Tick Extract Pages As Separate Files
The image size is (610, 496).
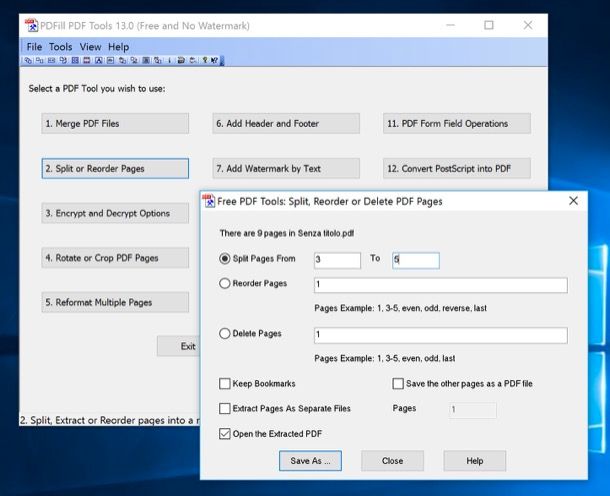point(225,409)
